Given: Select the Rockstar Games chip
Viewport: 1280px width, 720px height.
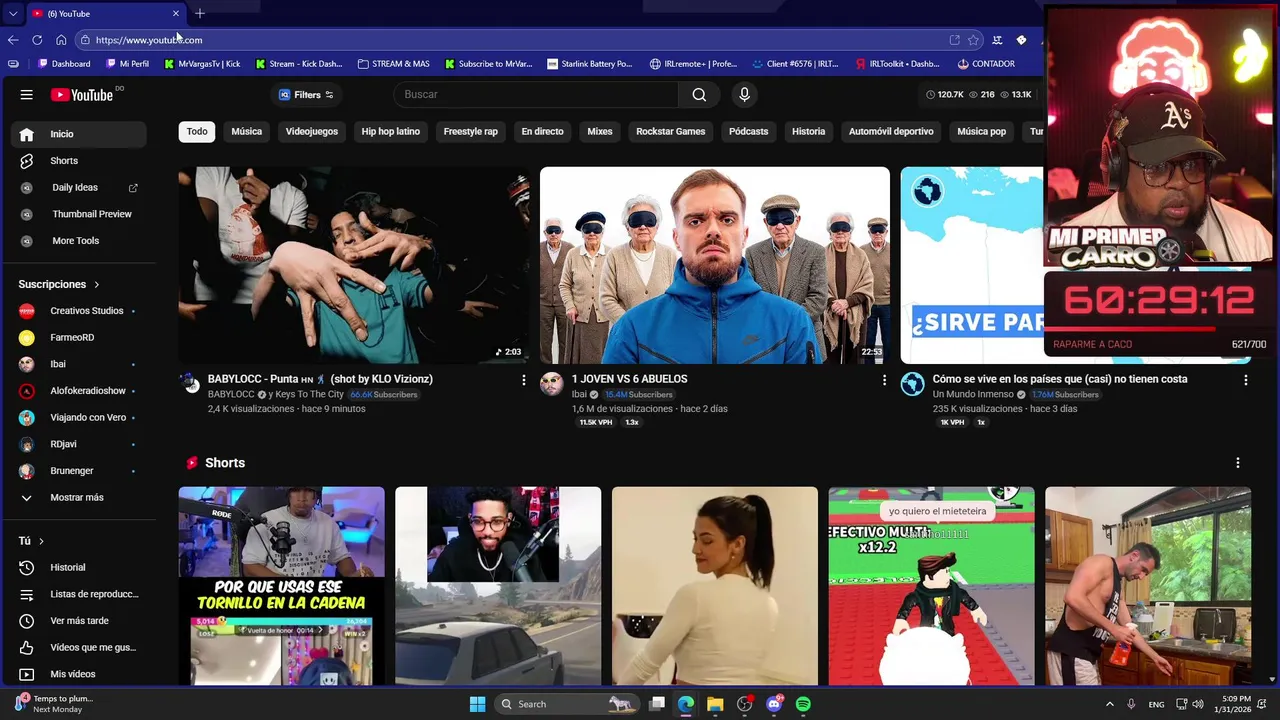Looking at the screenshot, I should 671,131.
